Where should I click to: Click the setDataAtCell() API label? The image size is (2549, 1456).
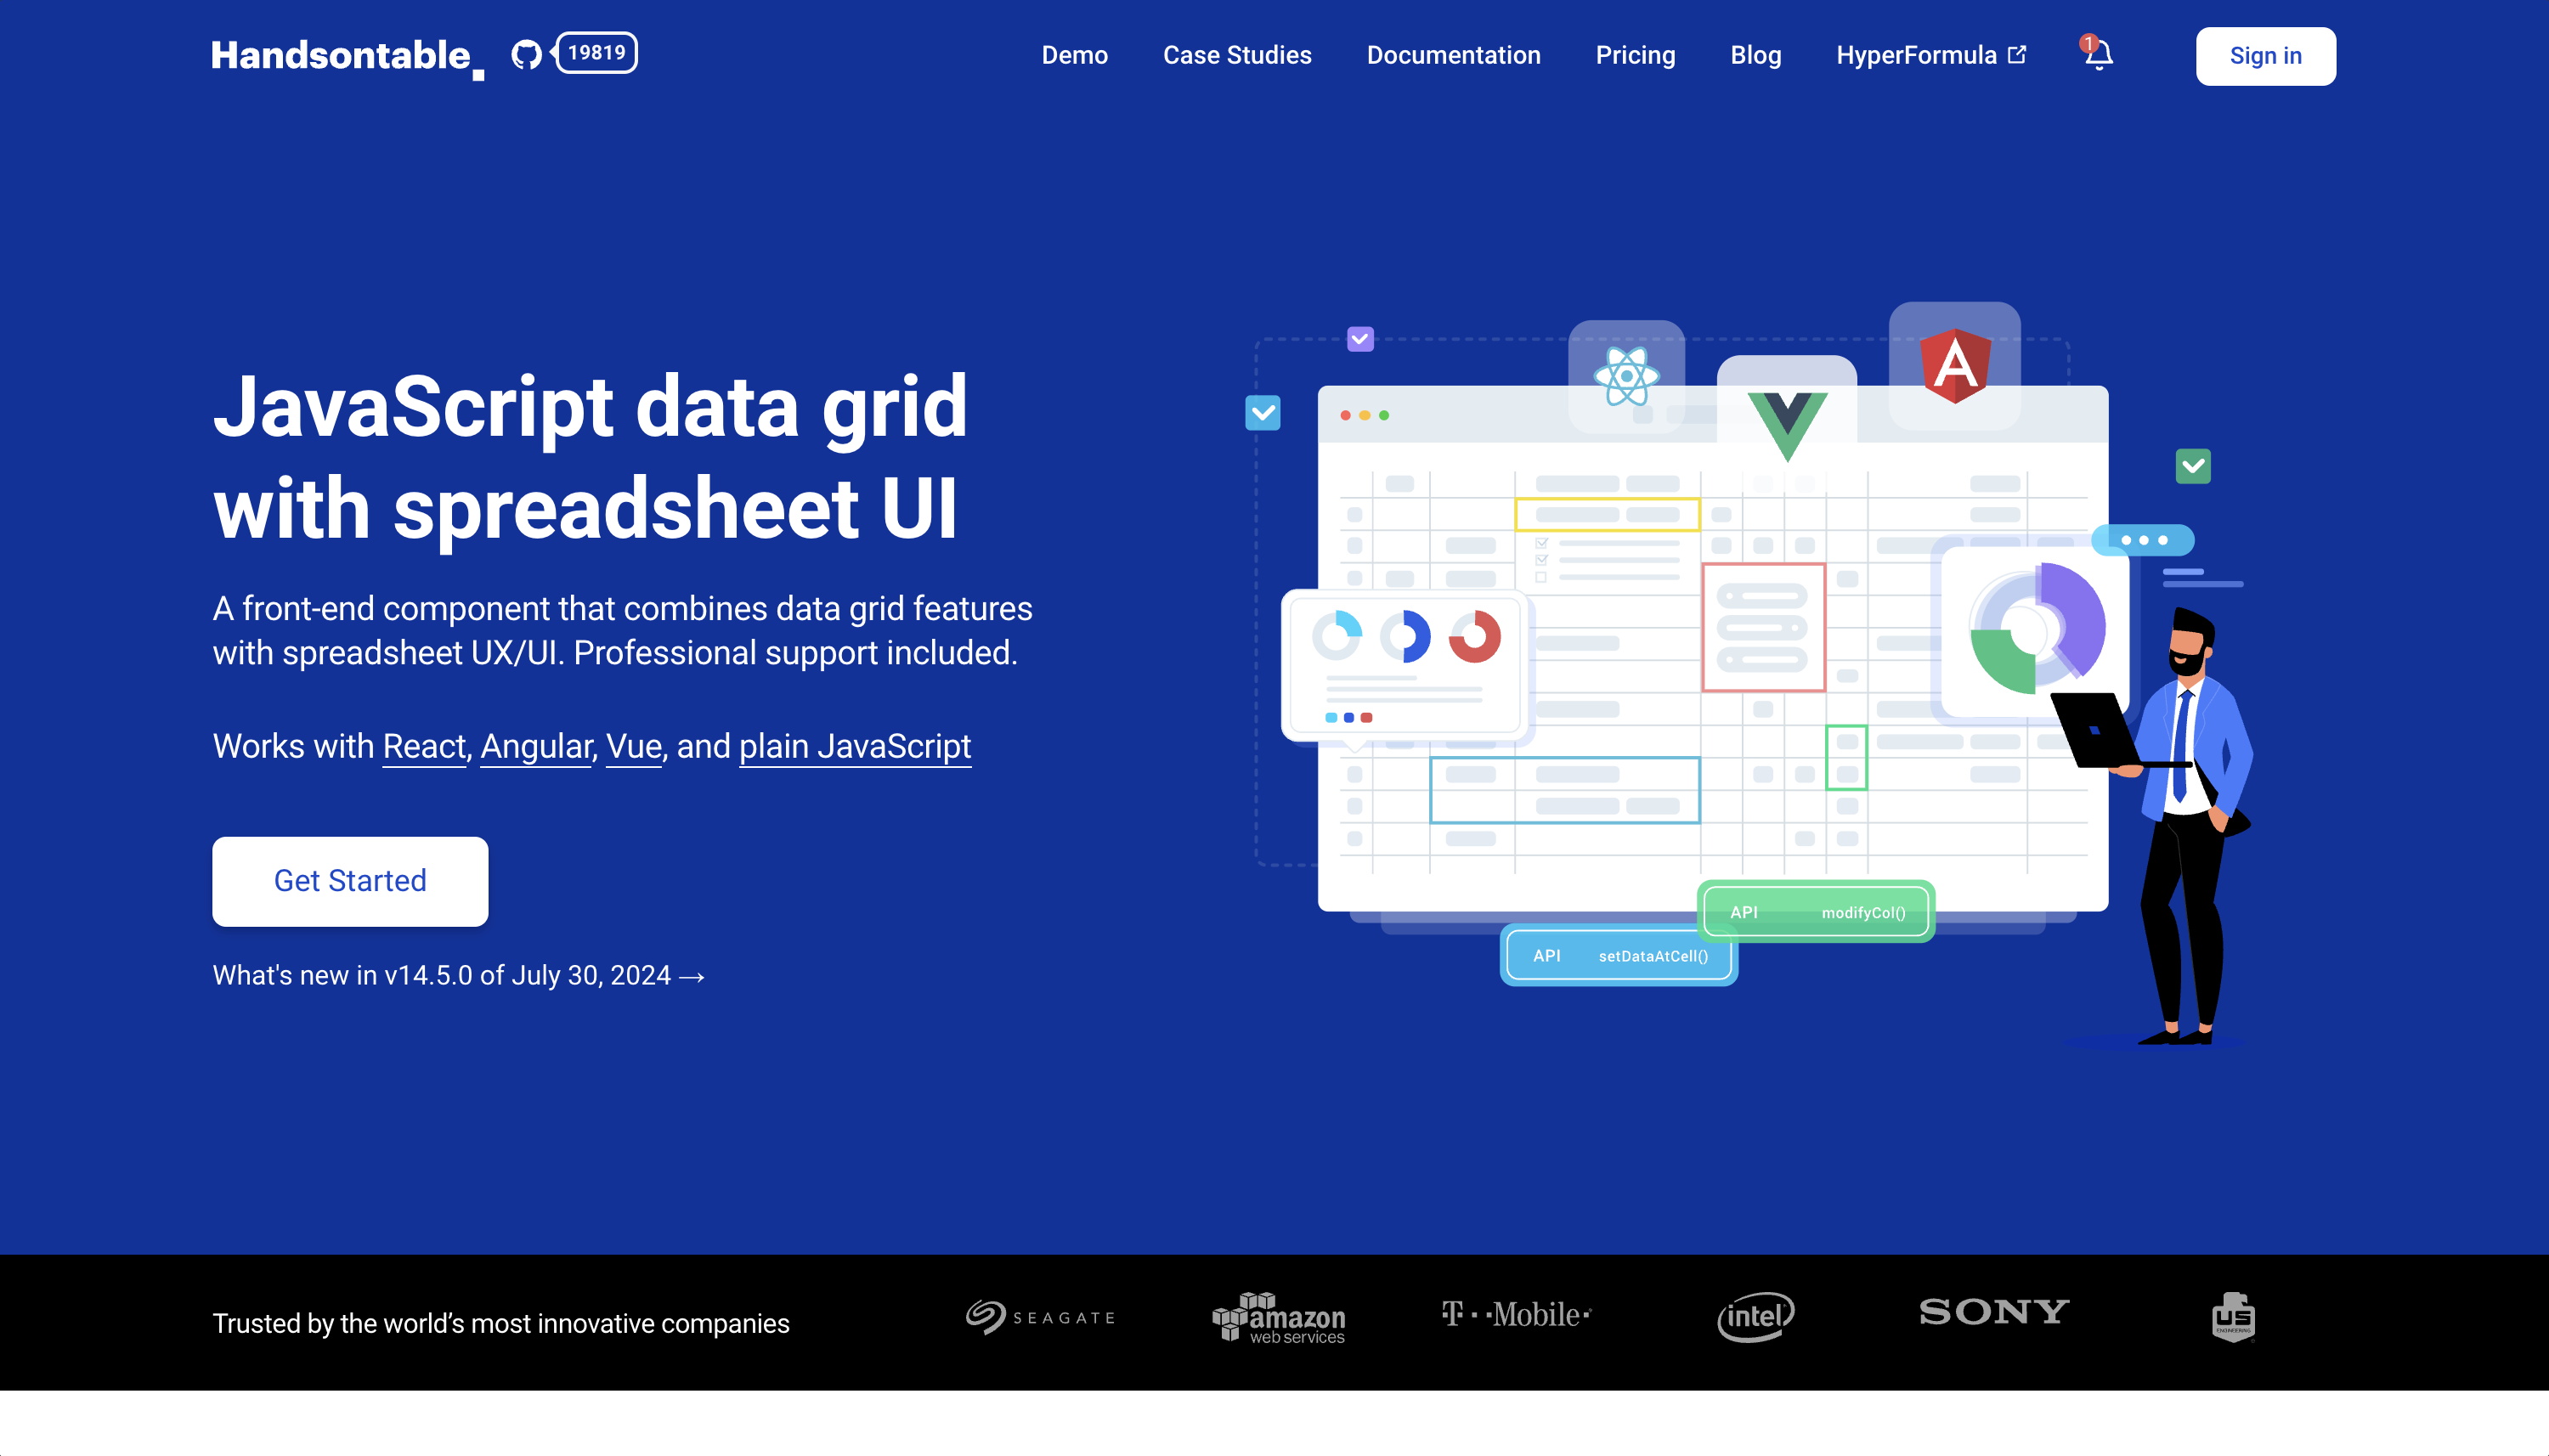pos(1619,955)
